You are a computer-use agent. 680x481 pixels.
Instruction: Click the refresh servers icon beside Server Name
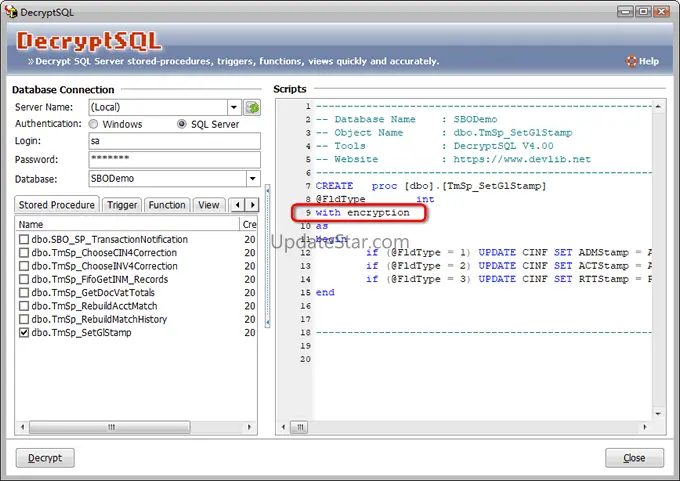click(x=252, y=107)
